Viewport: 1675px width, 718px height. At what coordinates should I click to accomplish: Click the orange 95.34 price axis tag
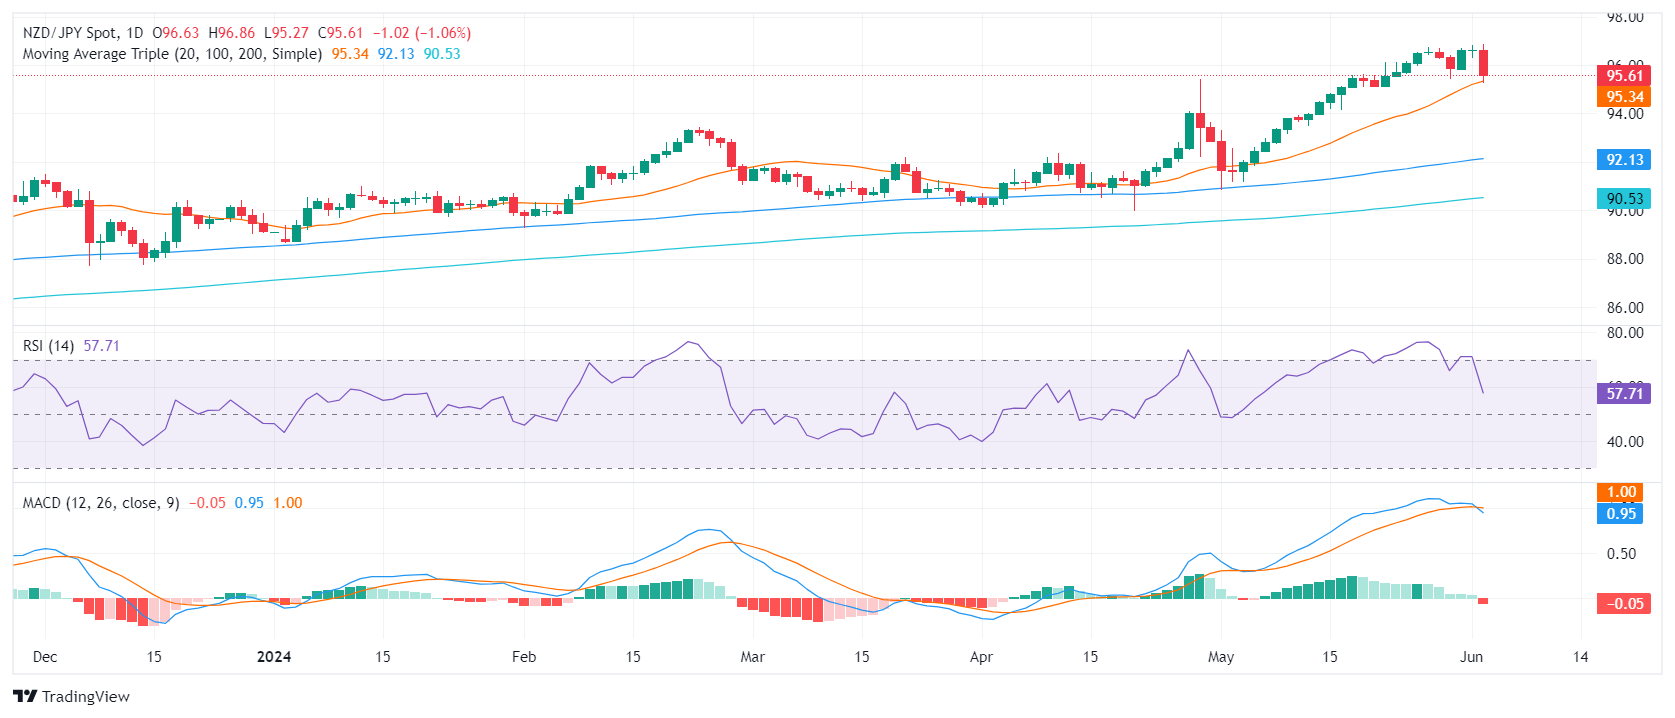1623,97
